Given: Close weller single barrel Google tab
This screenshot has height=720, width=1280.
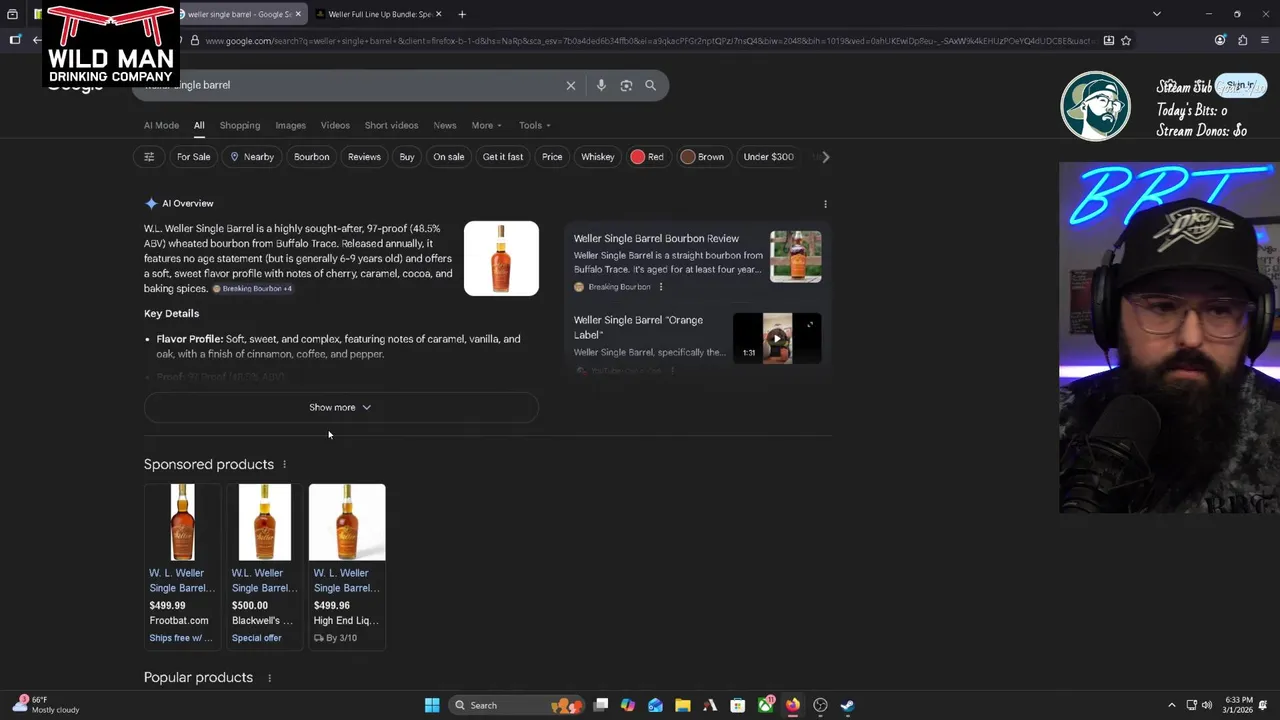Looking at the screenshot, I should point(298,14).
